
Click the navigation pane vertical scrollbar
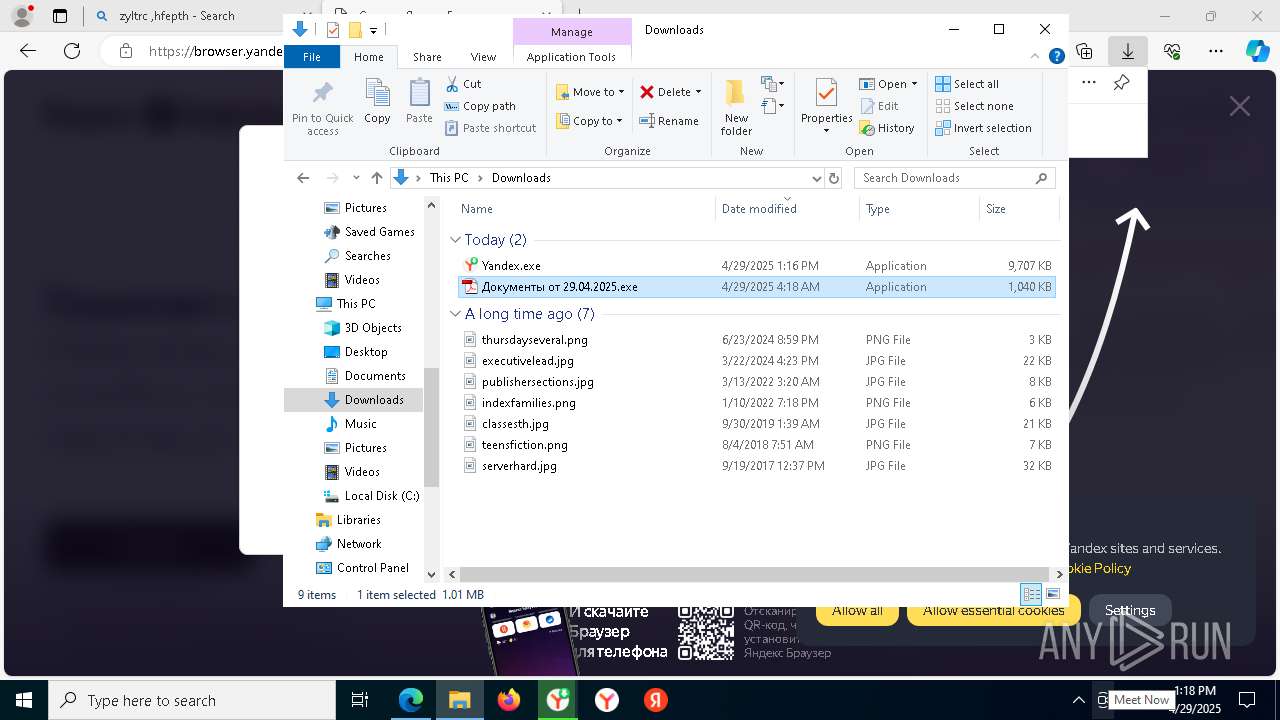click(x=432, y=427)
